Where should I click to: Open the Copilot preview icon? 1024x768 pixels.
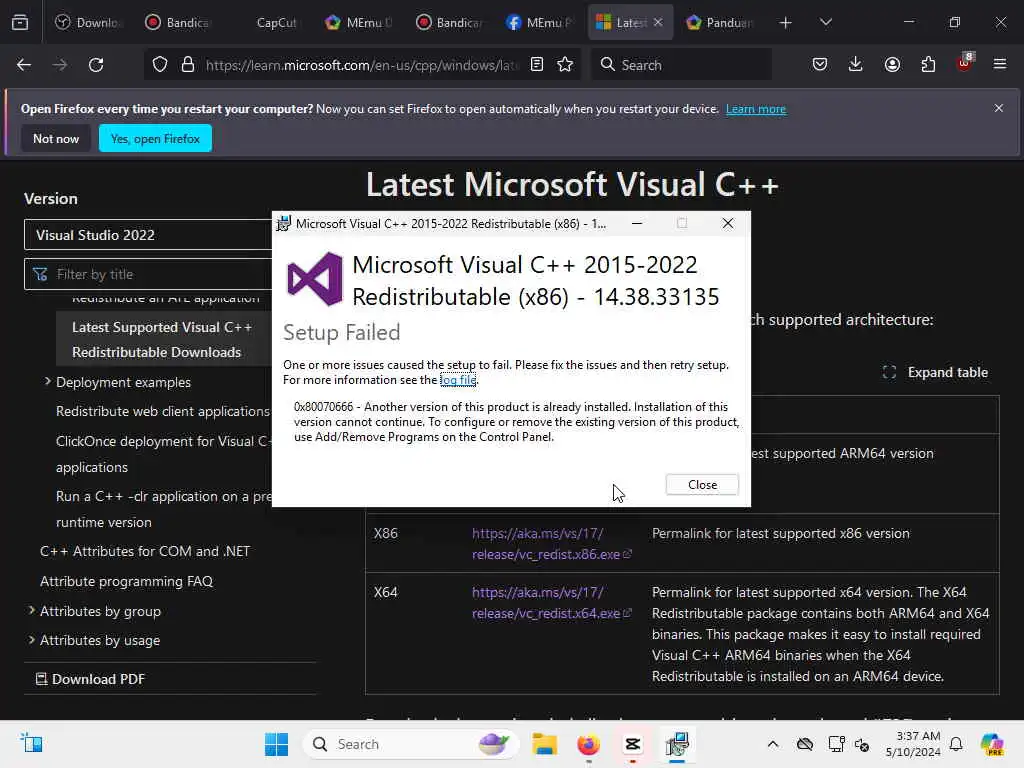click(x=992, y=744)
